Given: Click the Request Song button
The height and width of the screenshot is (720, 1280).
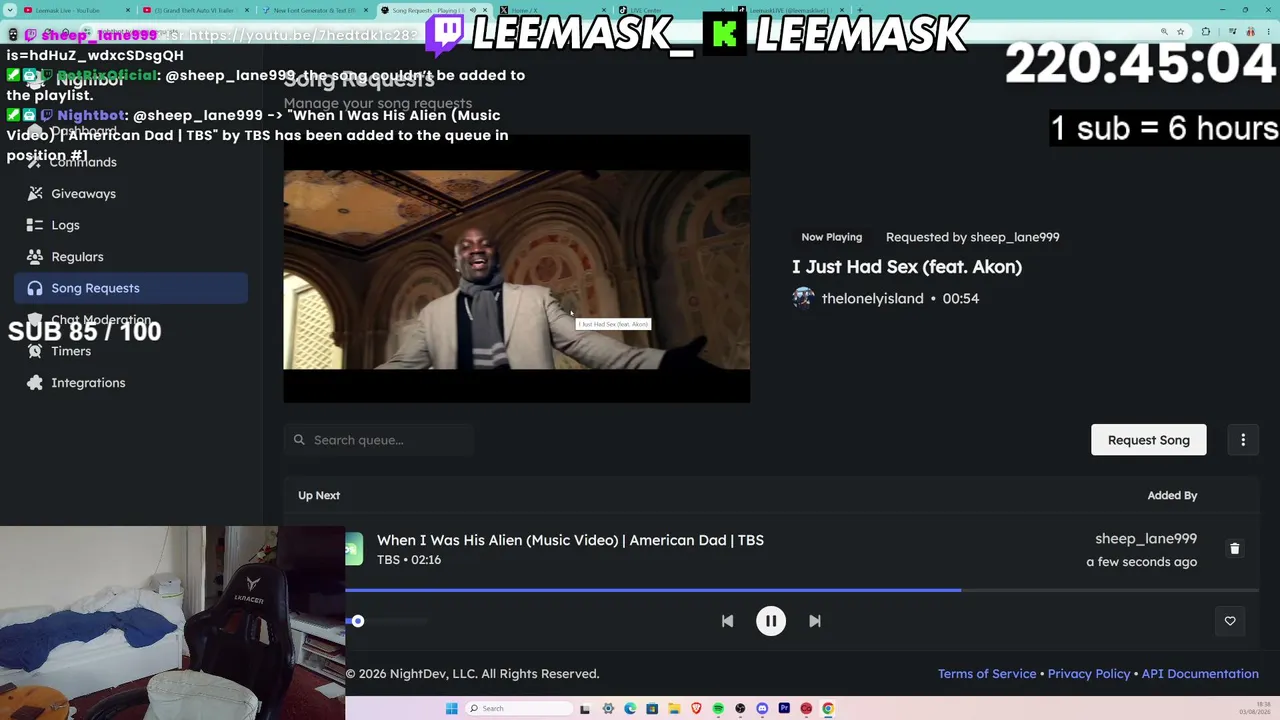Looking at the screenshot, I should (1149, 440).
